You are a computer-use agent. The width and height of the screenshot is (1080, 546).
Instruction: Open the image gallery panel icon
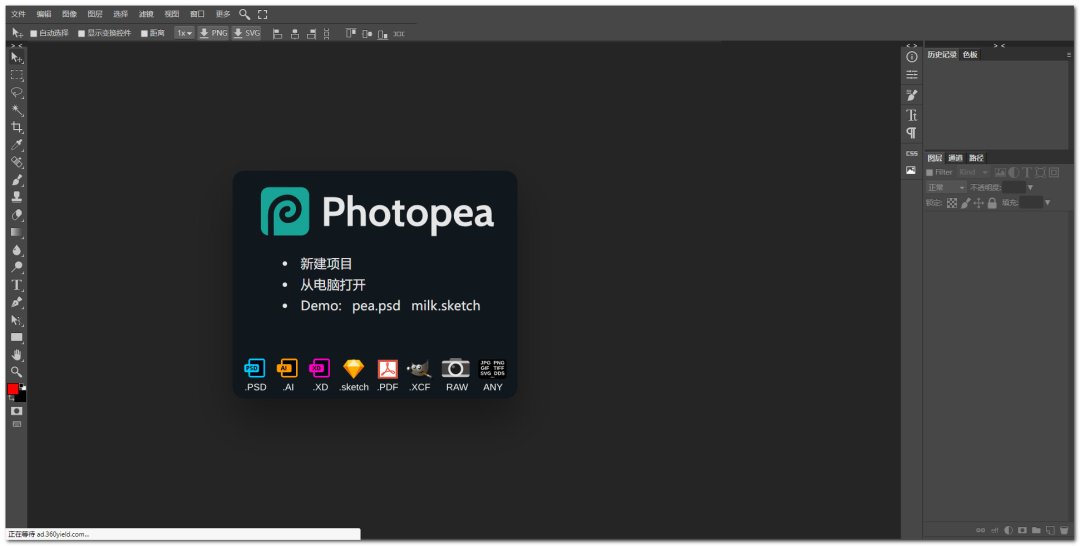(911, 170)
